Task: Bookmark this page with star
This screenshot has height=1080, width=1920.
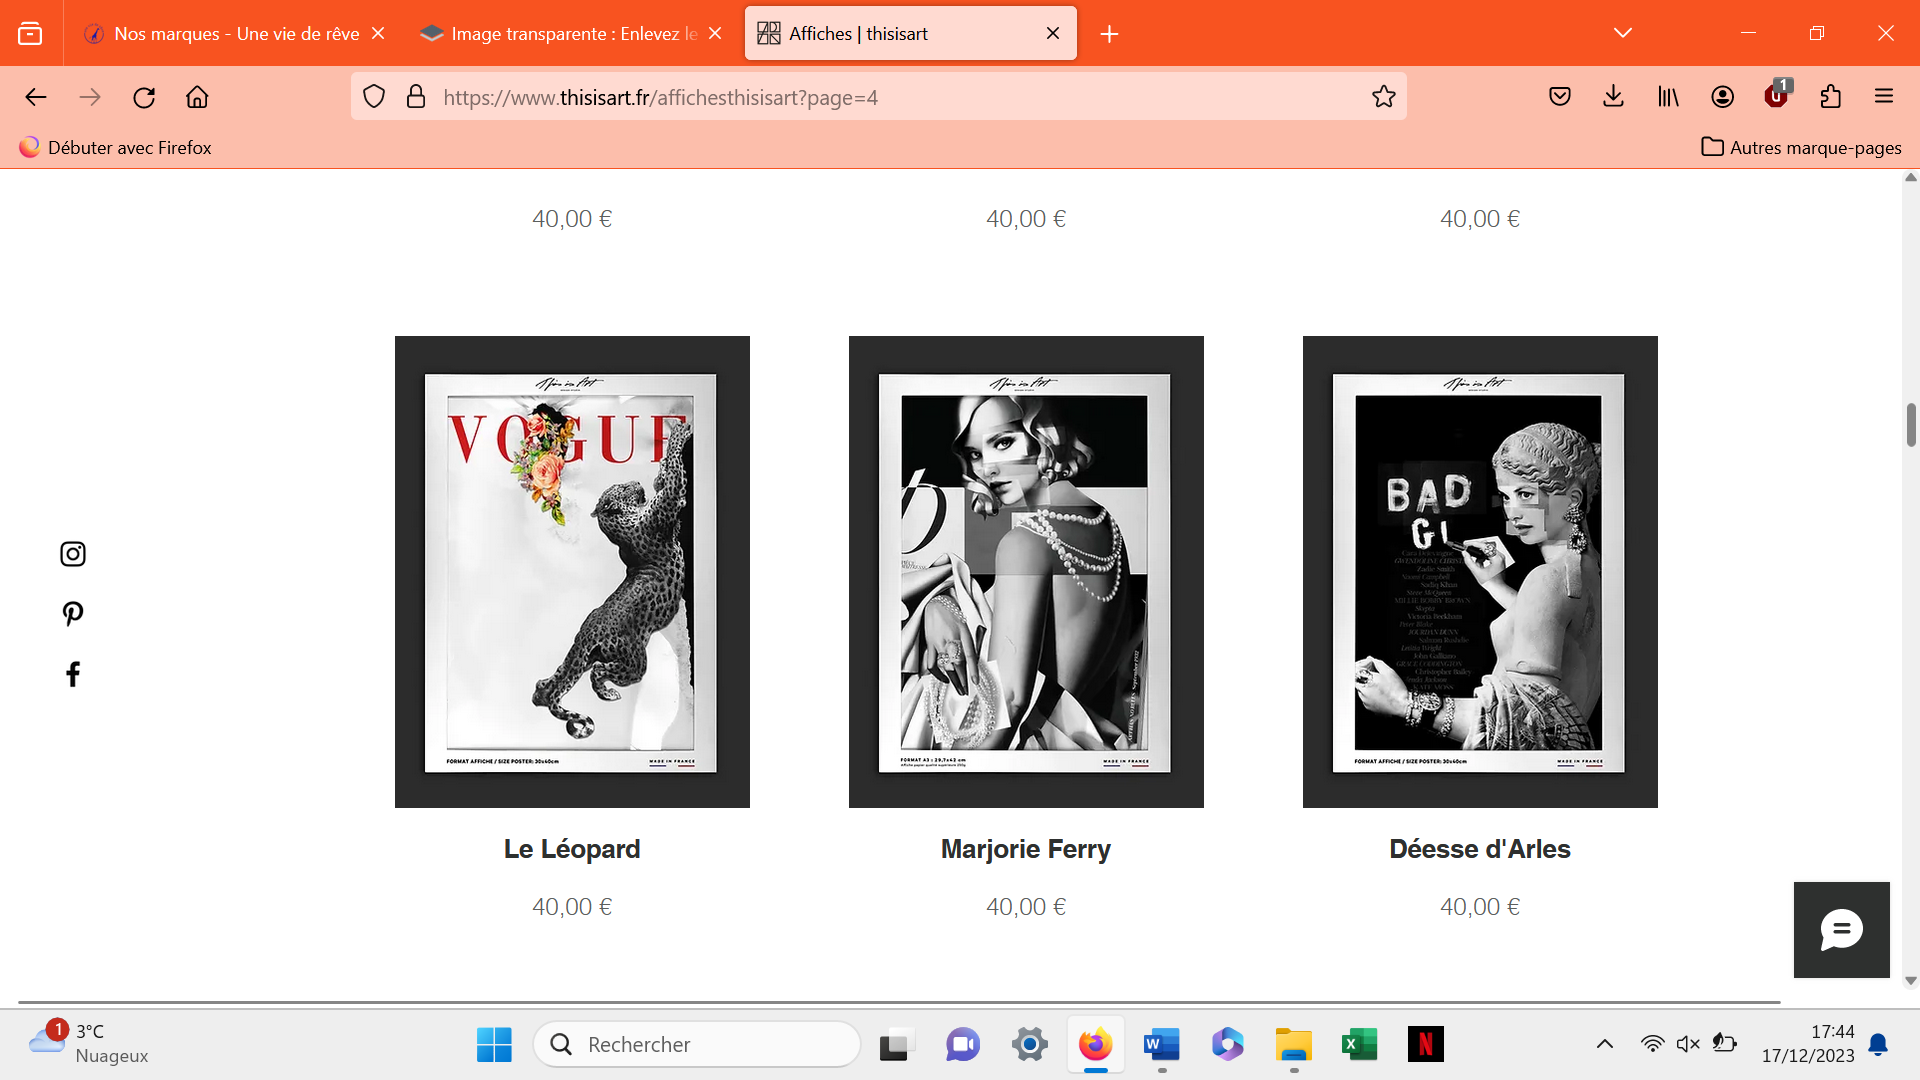Action: 1384,97
